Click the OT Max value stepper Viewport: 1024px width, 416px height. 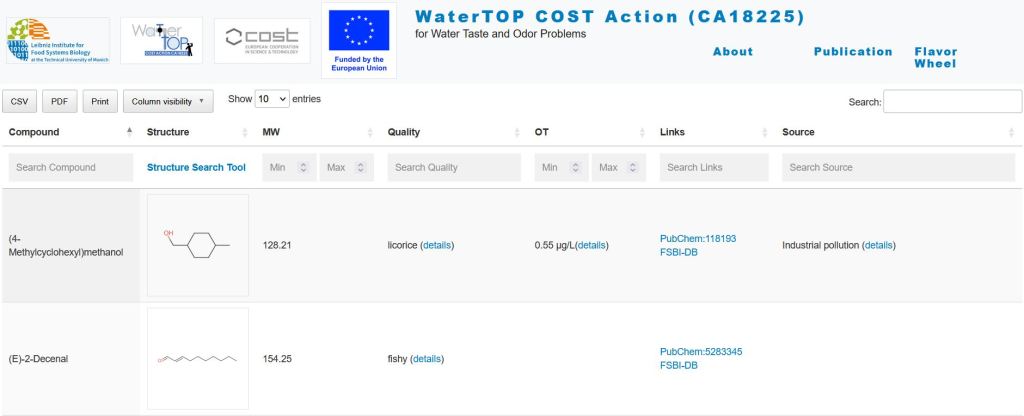633,168
